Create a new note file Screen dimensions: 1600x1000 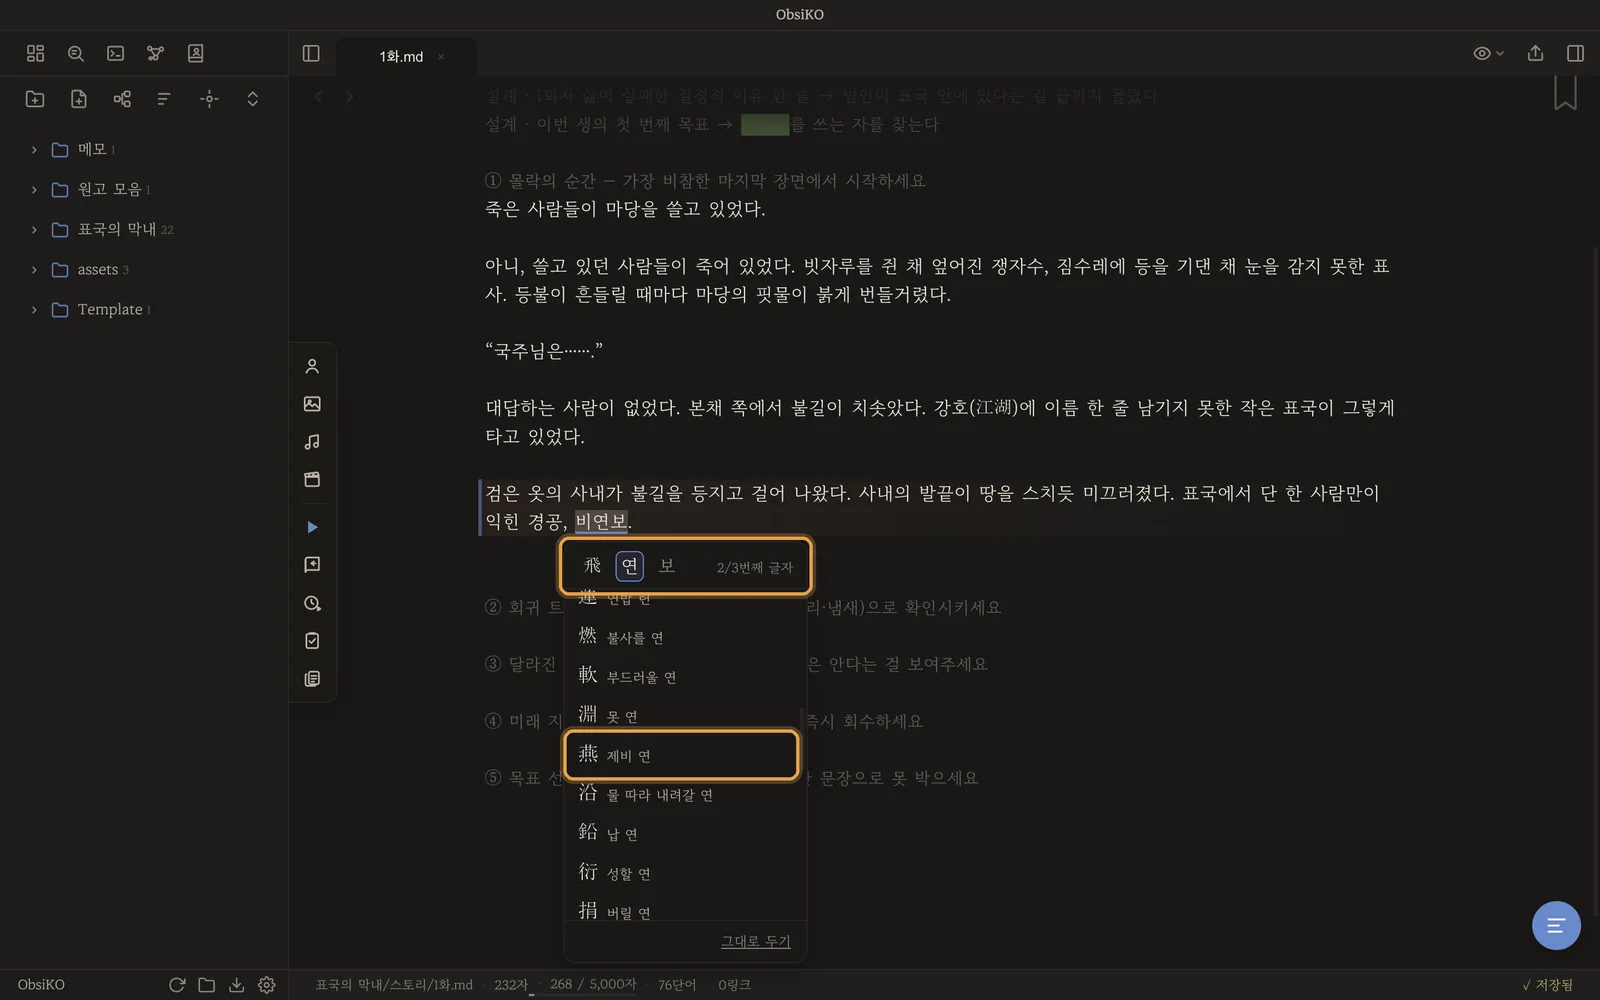(x=79, y=98)
